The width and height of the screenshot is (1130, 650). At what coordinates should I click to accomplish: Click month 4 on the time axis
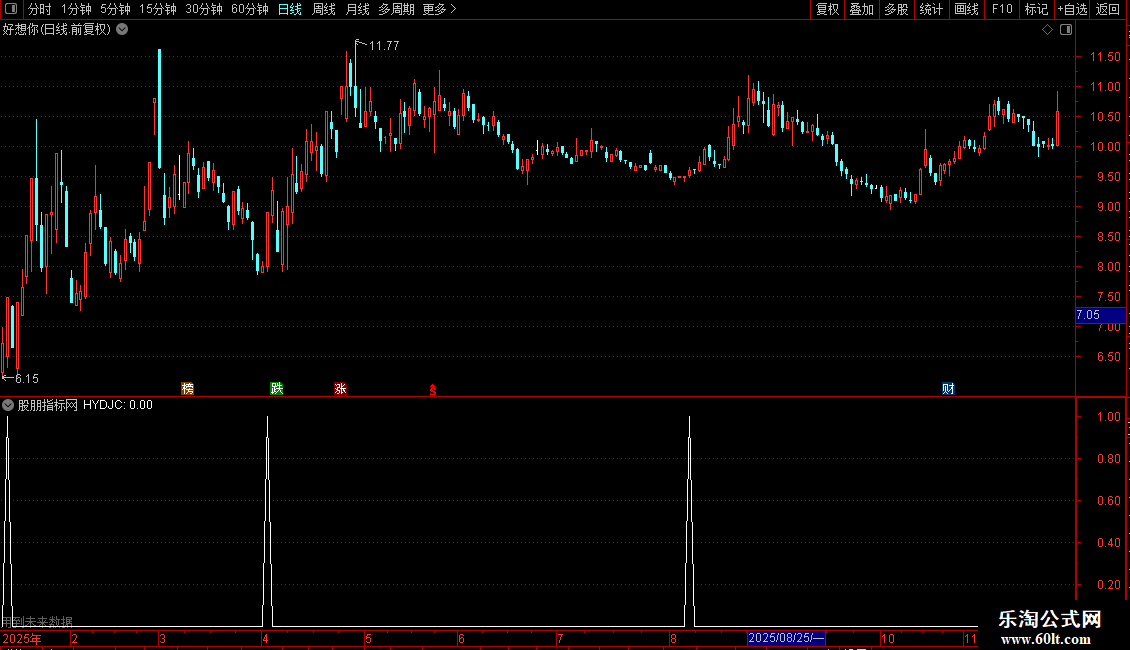(265, 638)
